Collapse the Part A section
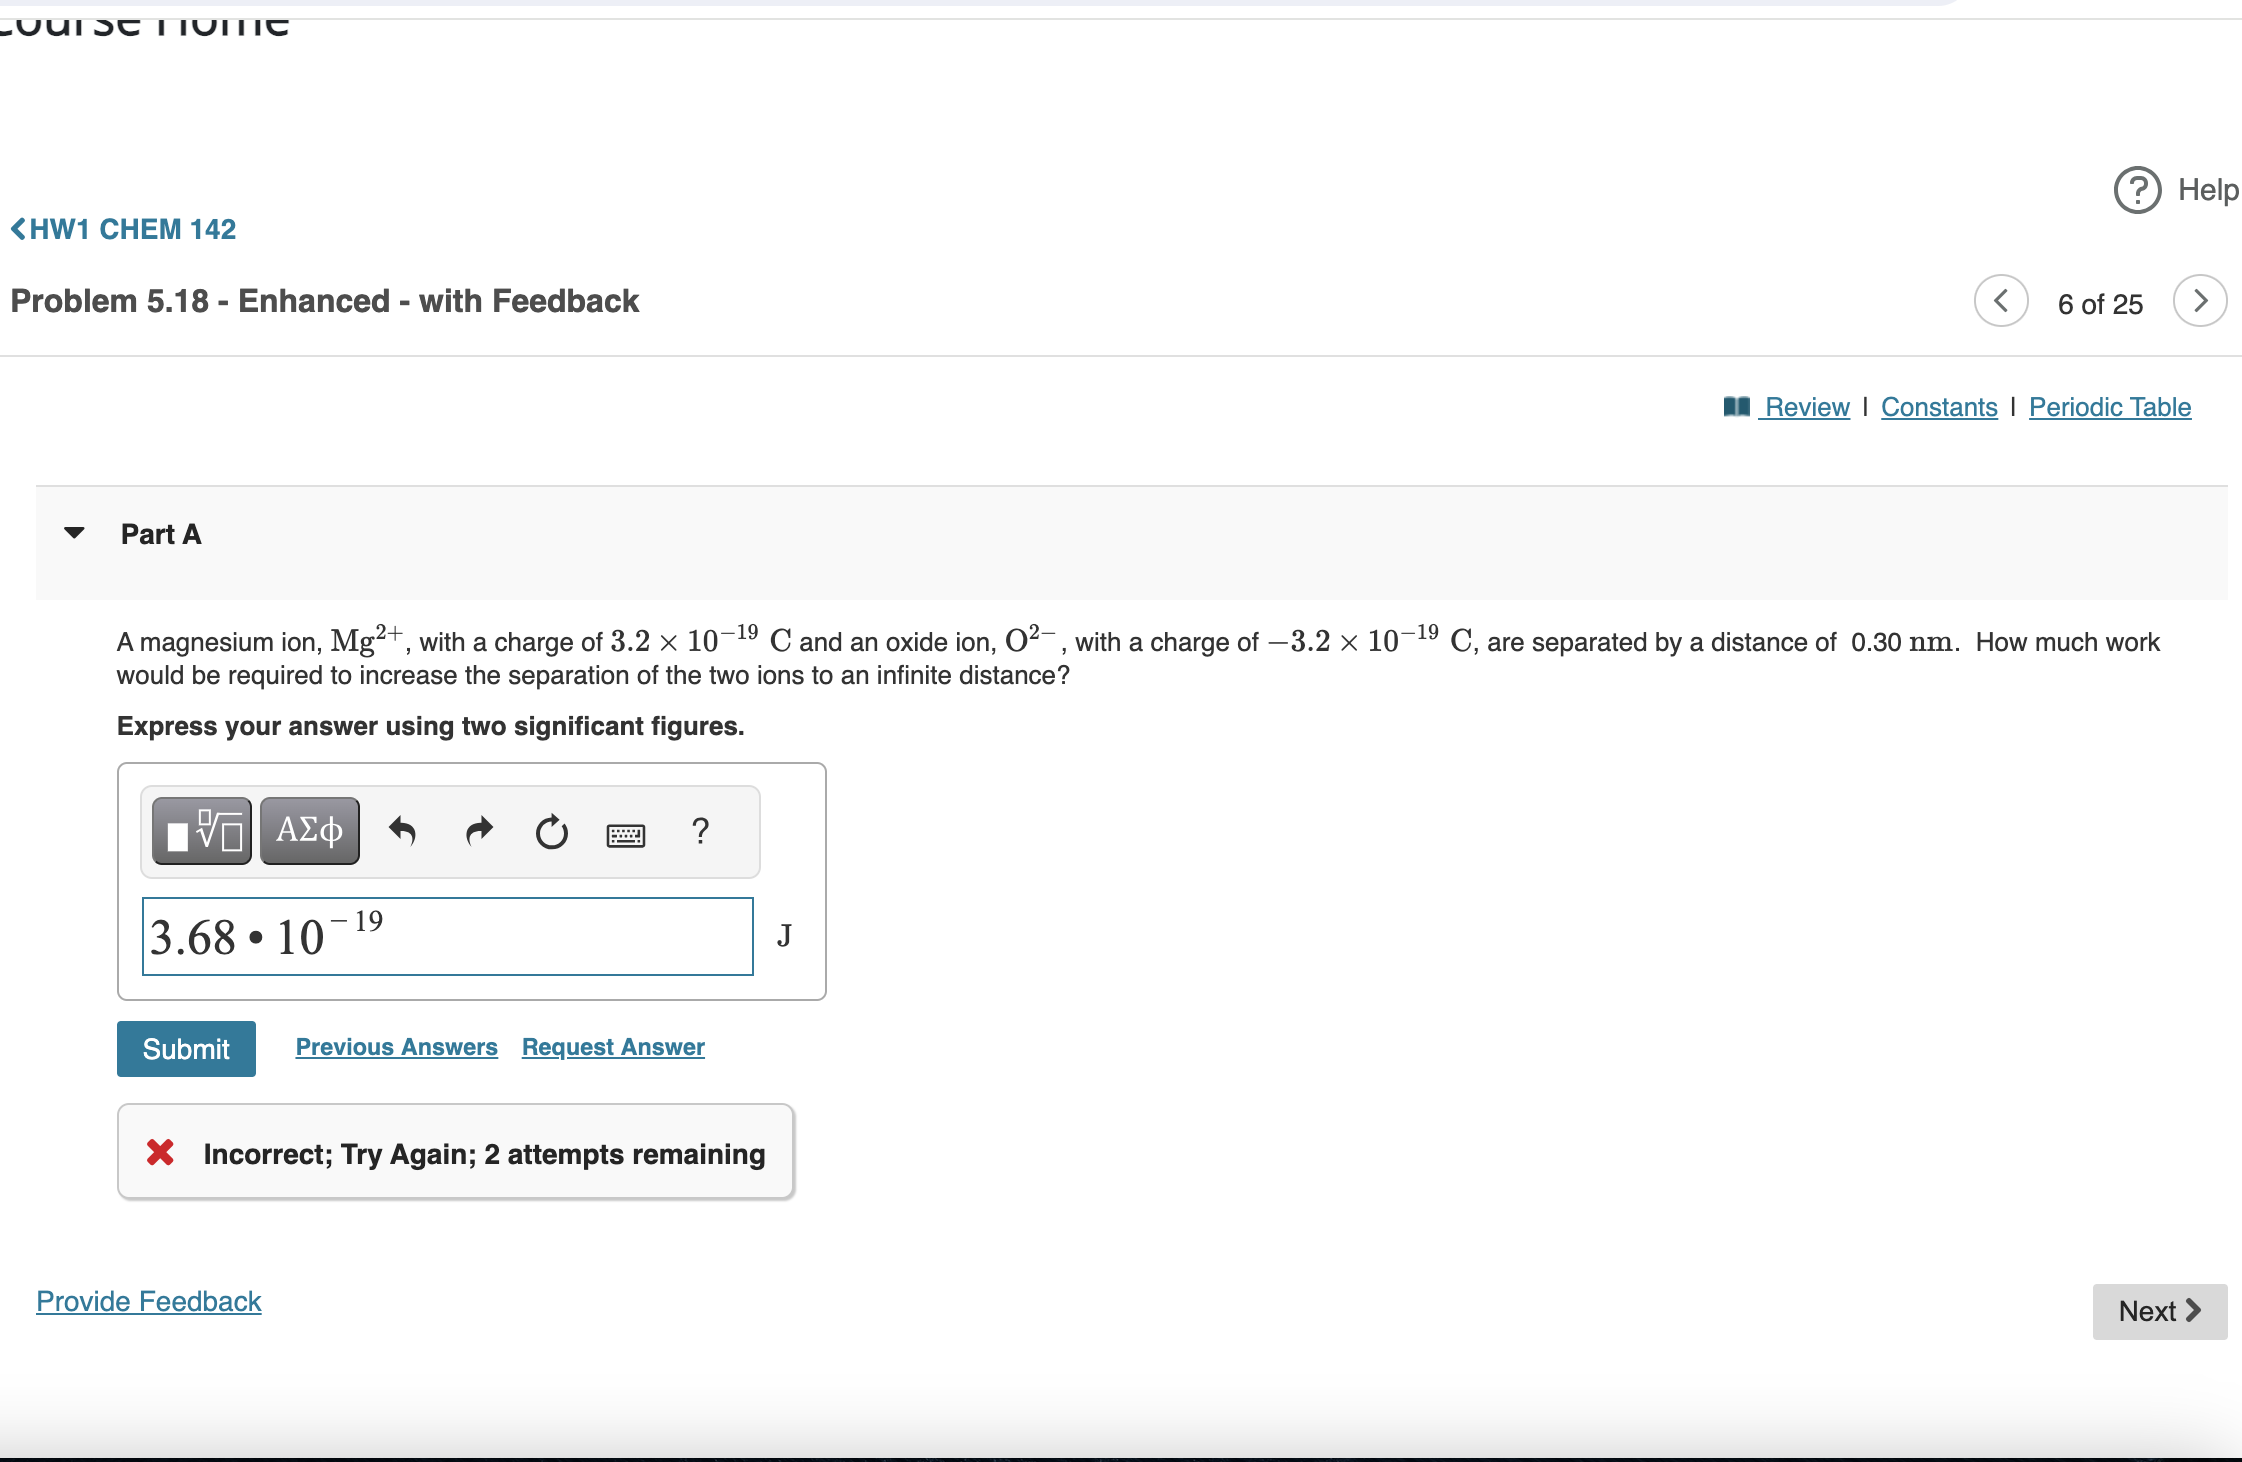The width and height of the screenshot is (2242, 1462). click(x=74, y=533)
